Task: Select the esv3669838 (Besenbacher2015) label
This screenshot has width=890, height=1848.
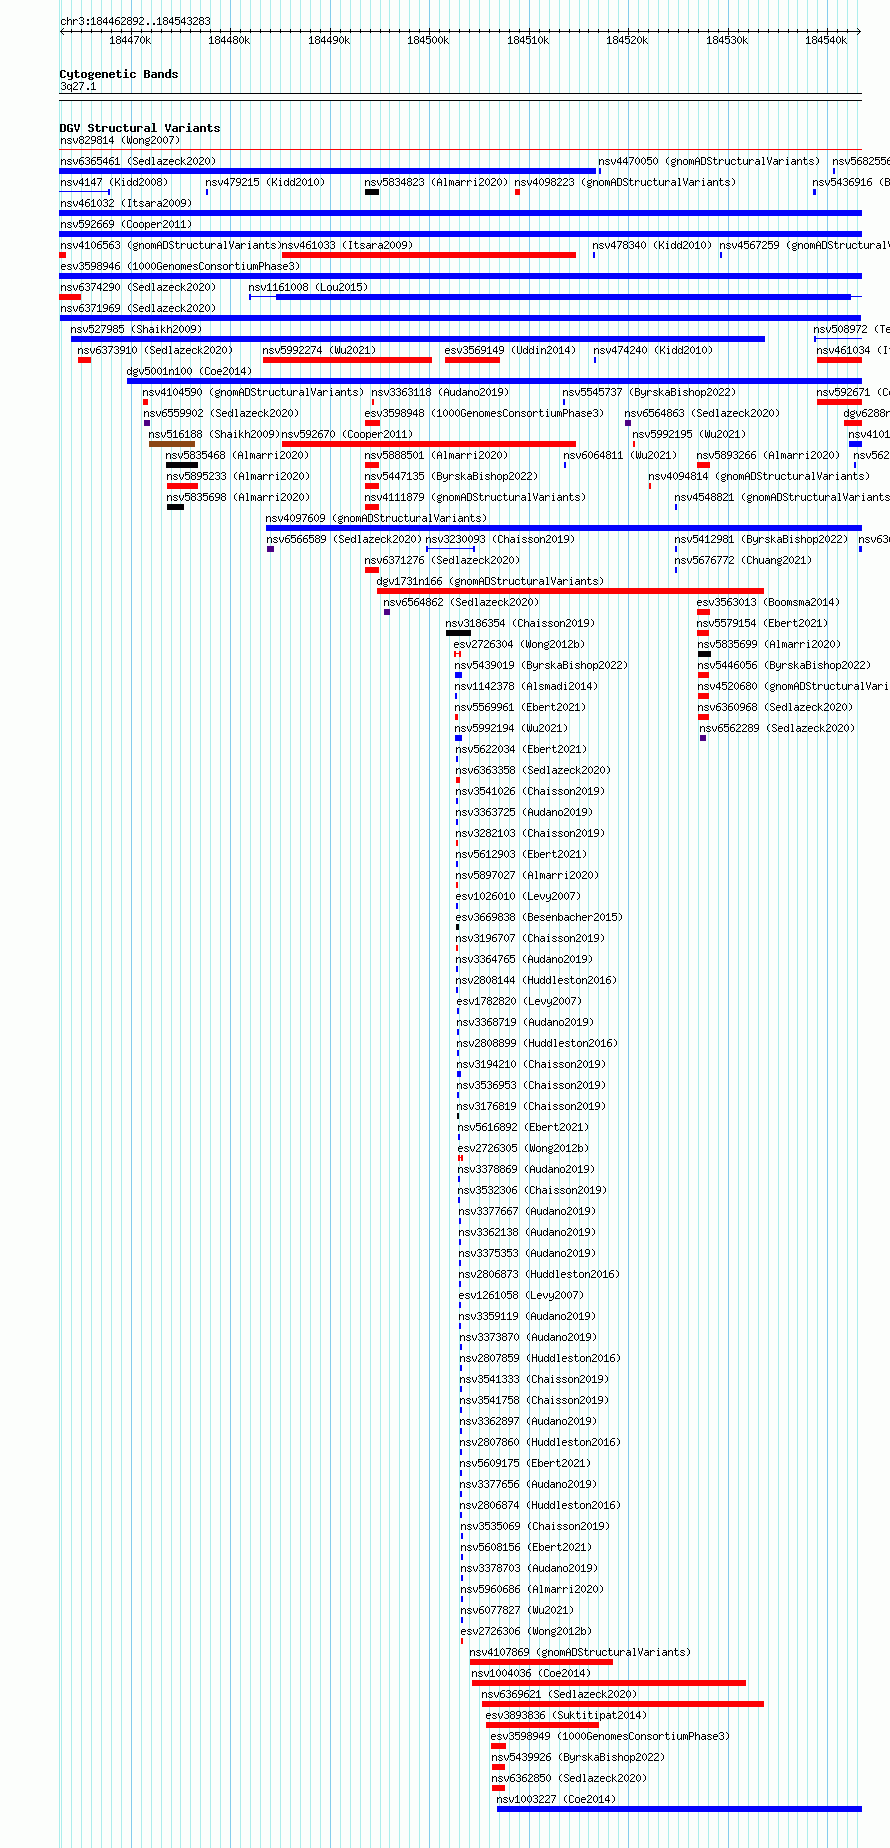Action: tap(539, 917)
